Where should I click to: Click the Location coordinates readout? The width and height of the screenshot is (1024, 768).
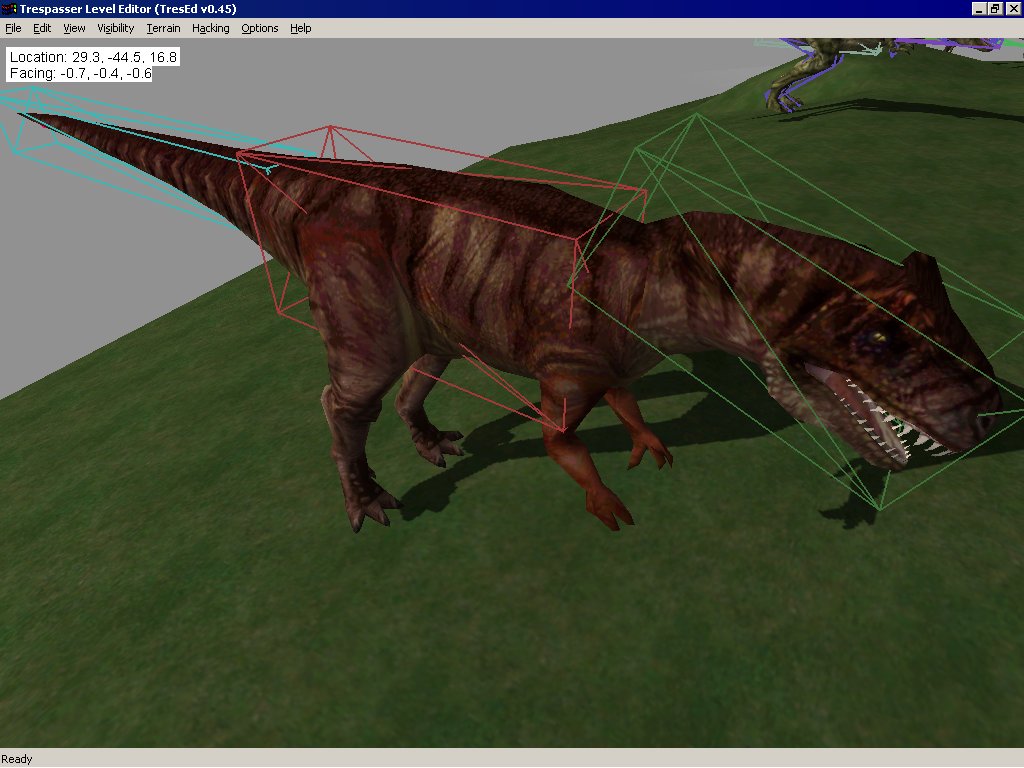coord(93,57)
